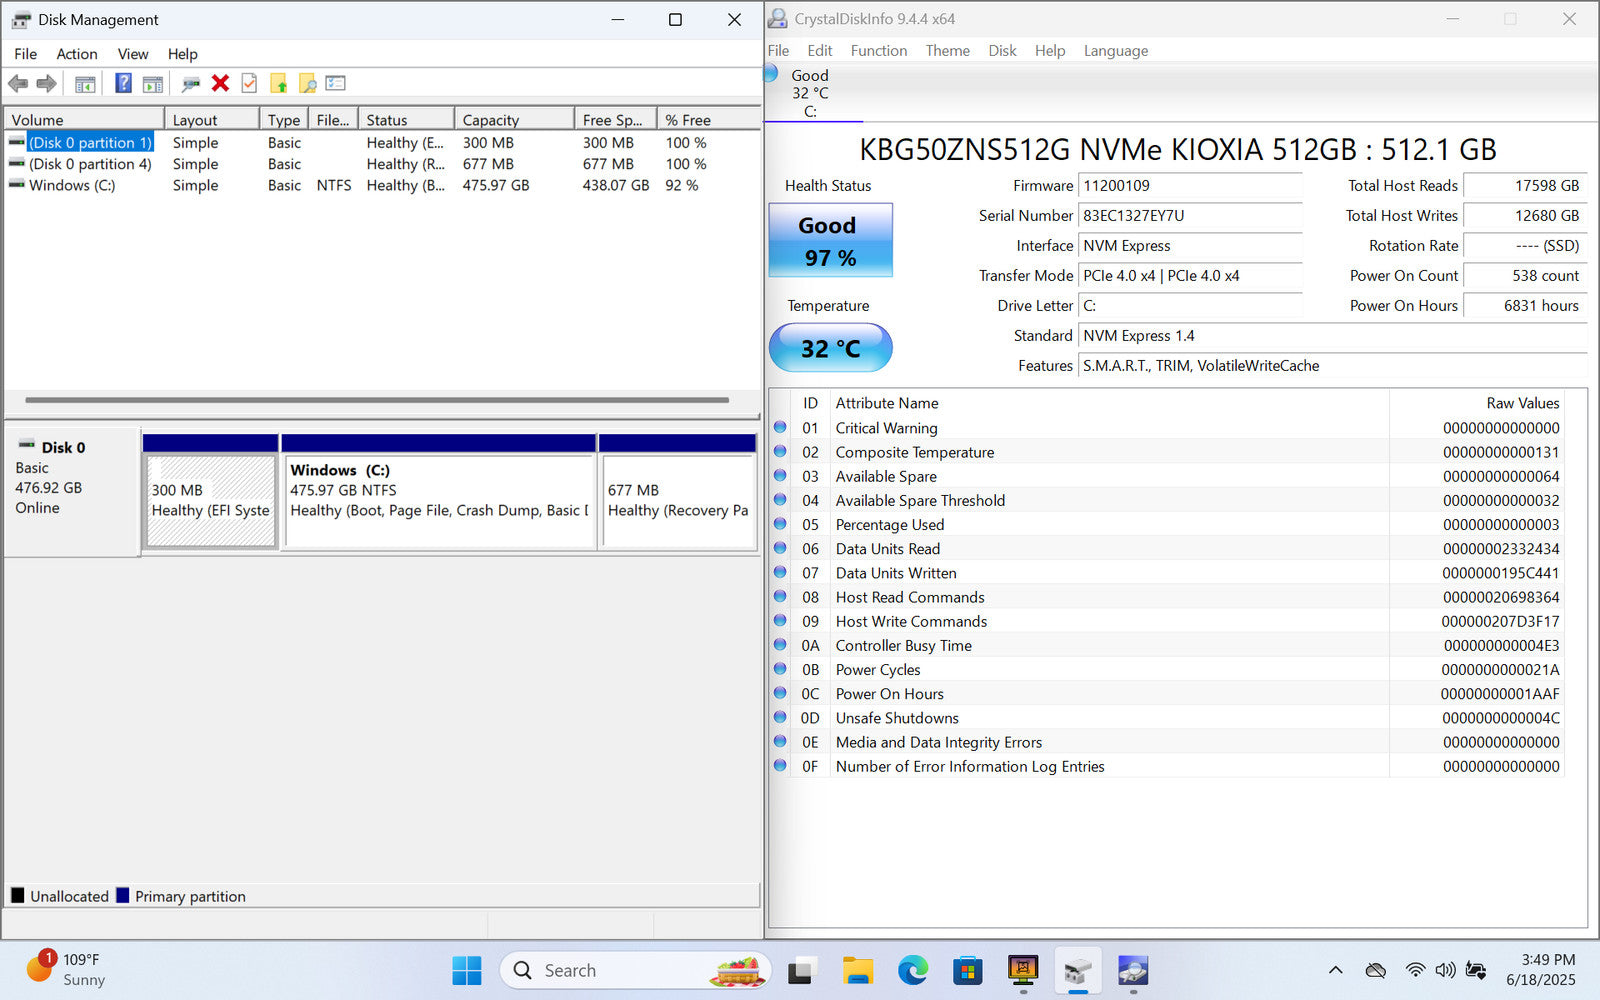Show hidden tray icons chevron

[x=1335, y=970]
